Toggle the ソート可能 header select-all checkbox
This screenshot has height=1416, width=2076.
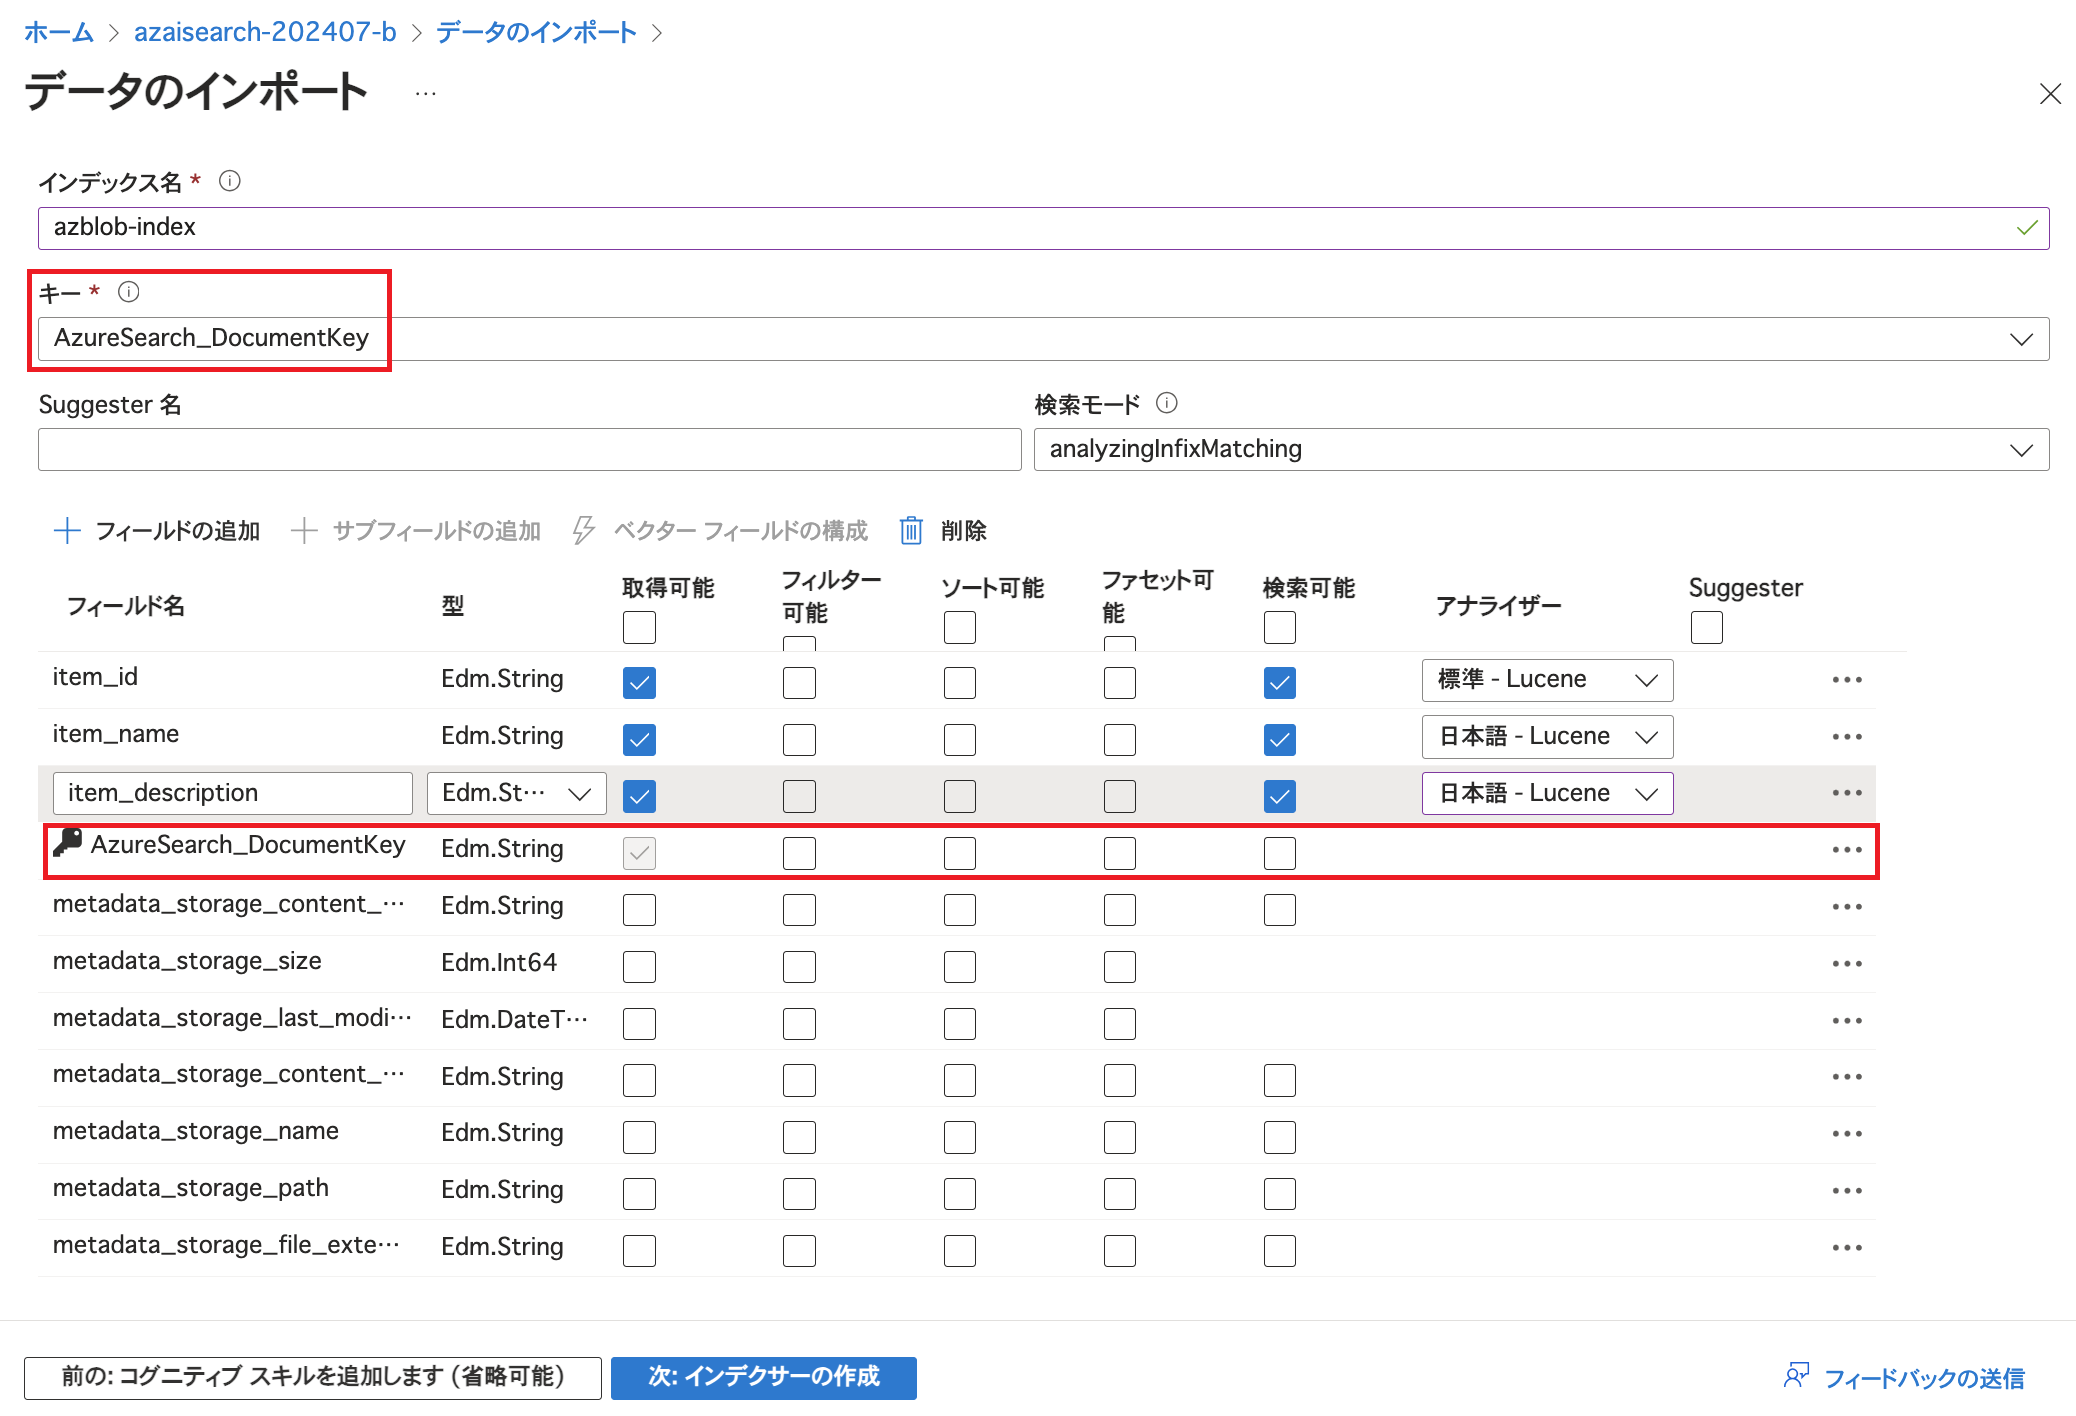pyautogui.click(x=960, y=628)
